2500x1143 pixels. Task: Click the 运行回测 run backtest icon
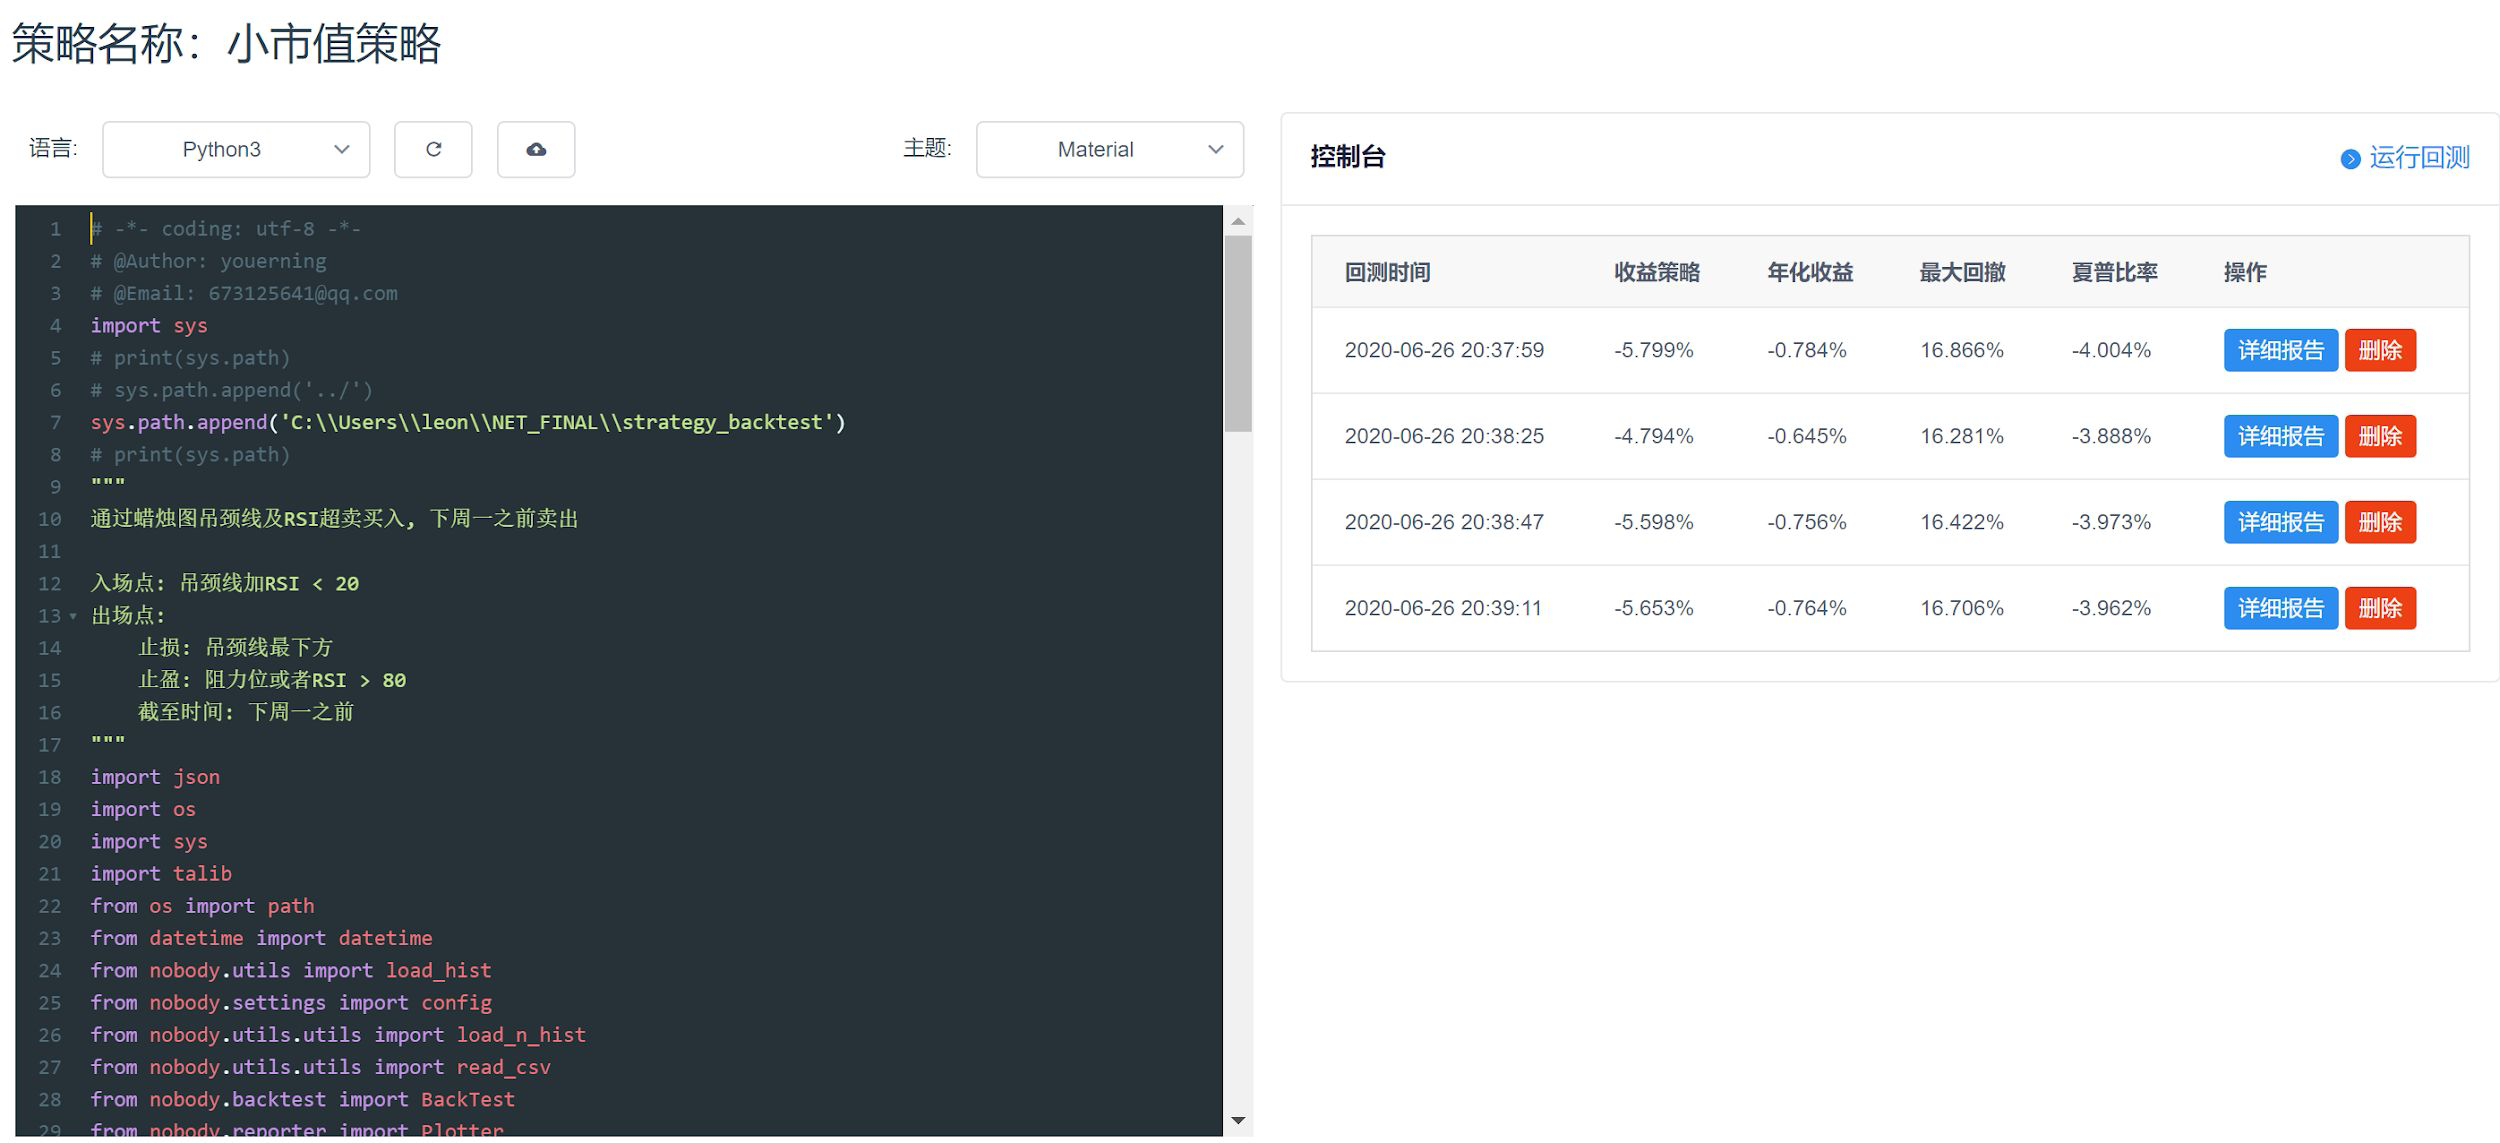pos(2350,158)
